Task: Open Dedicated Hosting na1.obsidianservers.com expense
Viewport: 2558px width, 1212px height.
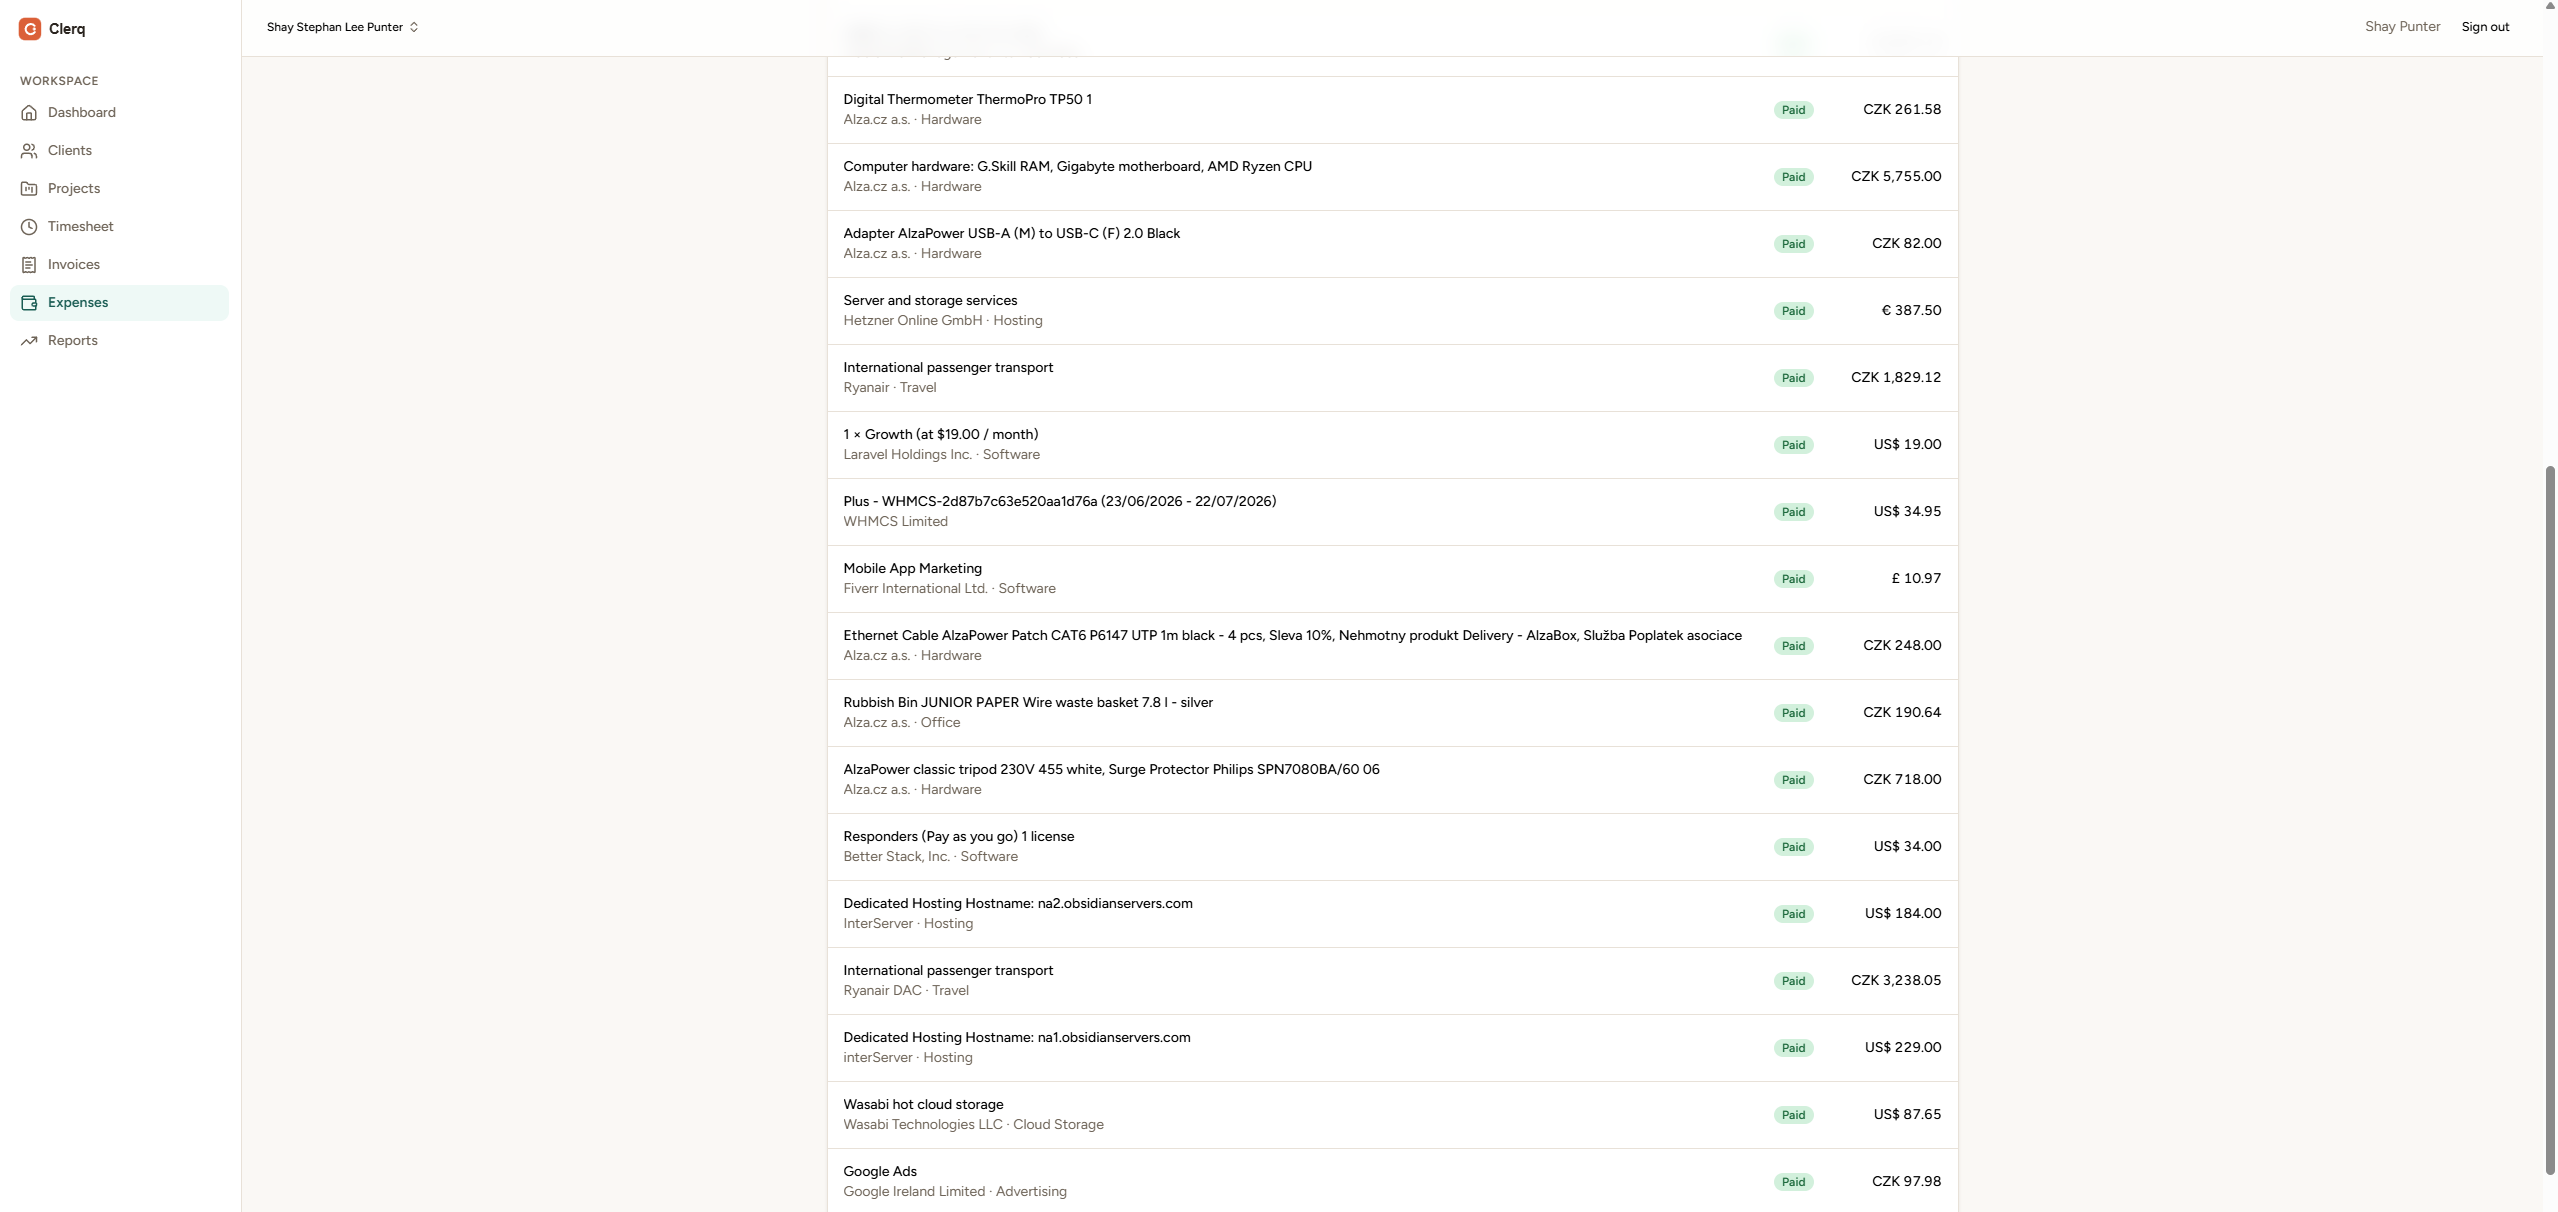Action: pyautogui.click(x=1392, y=1048)
